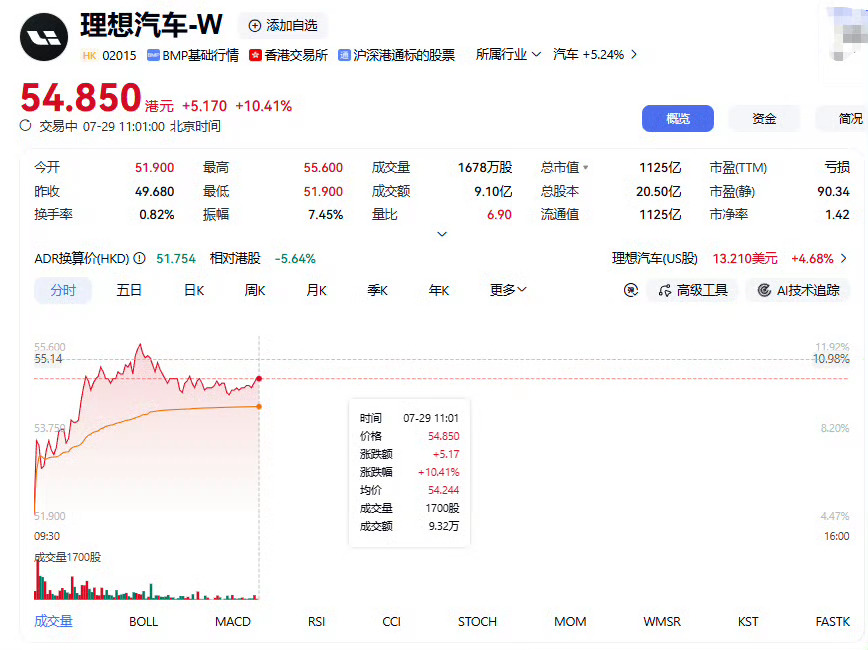The width and height of the screenshot is (868, 650).
Task: Click the 沪深港通标的股票 blue icon
Action: click(344, 55)
